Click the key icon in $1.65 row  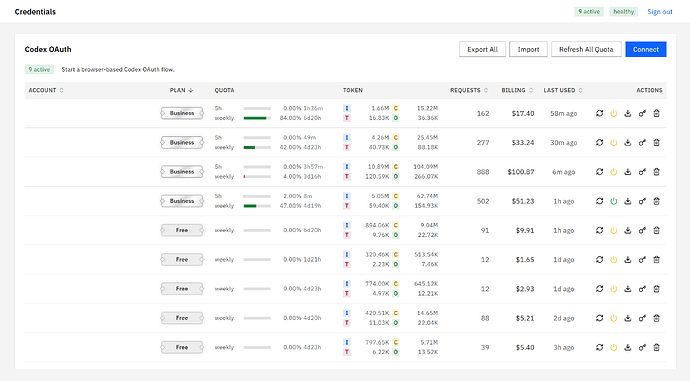click(x=642, y=260)
